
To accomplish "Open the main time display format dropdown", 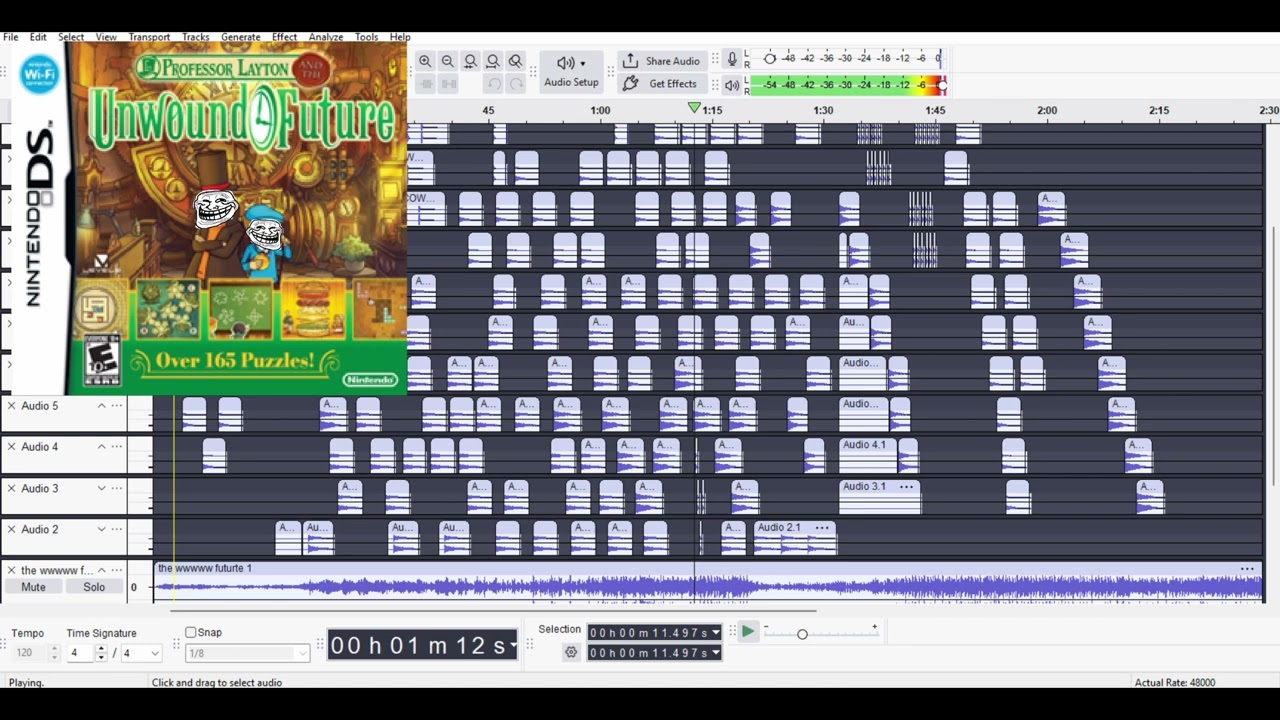I will coord(513,645).
